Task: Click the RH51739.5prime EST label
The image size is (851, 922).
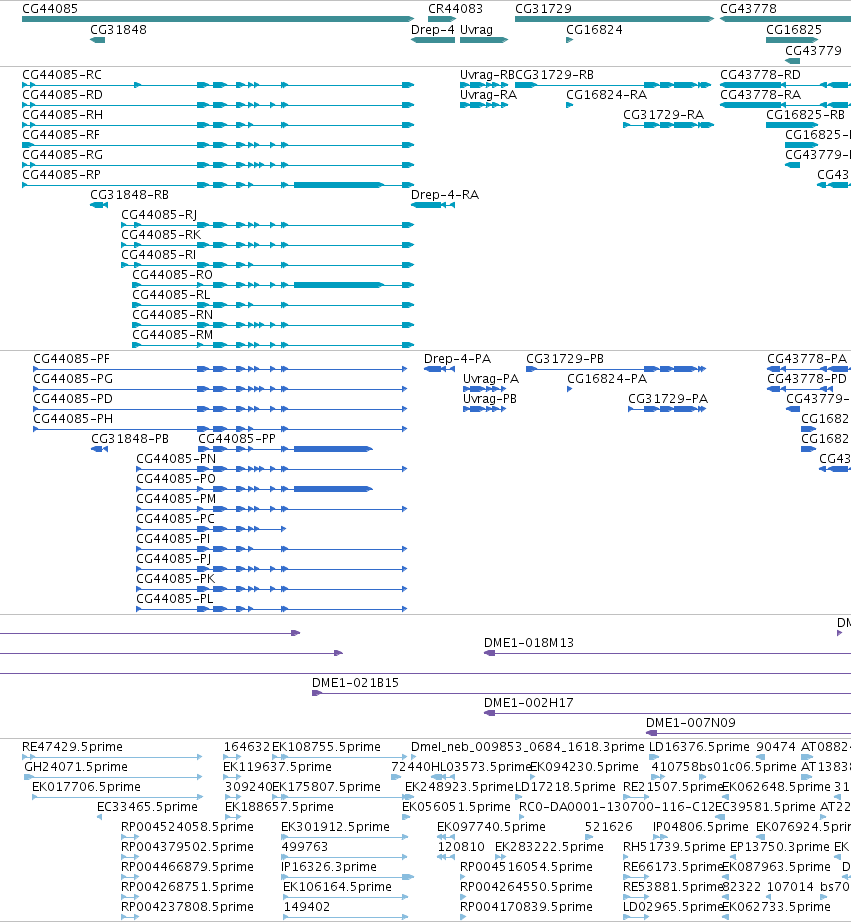Action: coord(674,847)
